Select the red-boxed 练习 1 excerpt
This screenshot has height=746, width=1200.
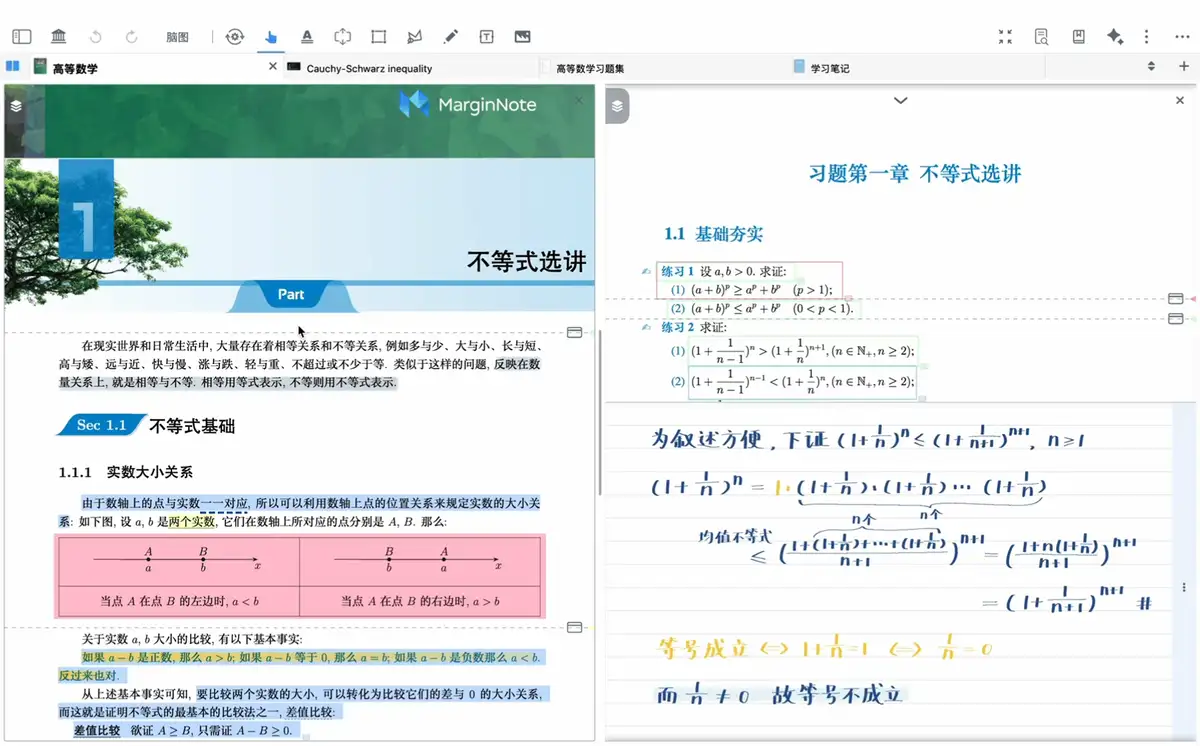tap(749, 280)
